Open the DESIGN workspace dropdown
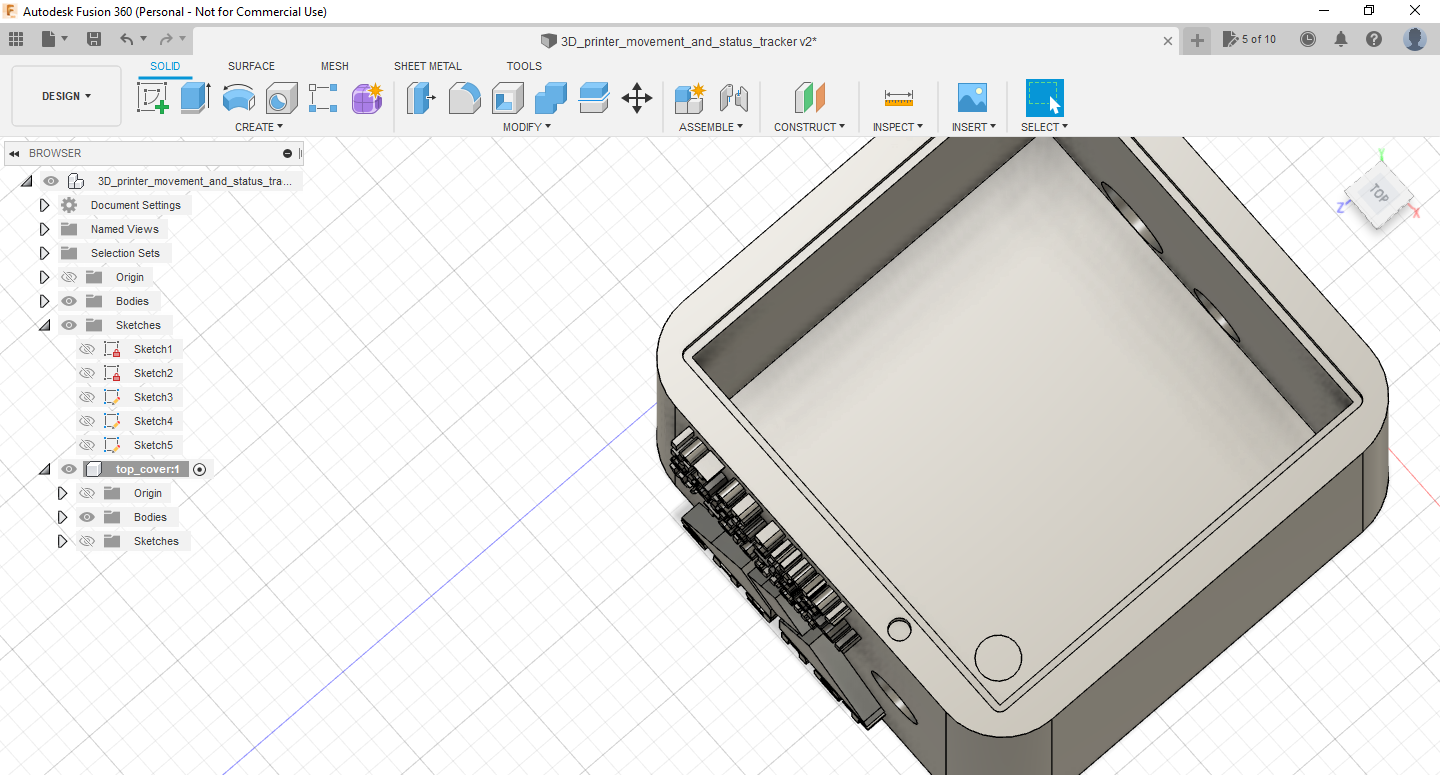1440x775 pixels. 66,96
